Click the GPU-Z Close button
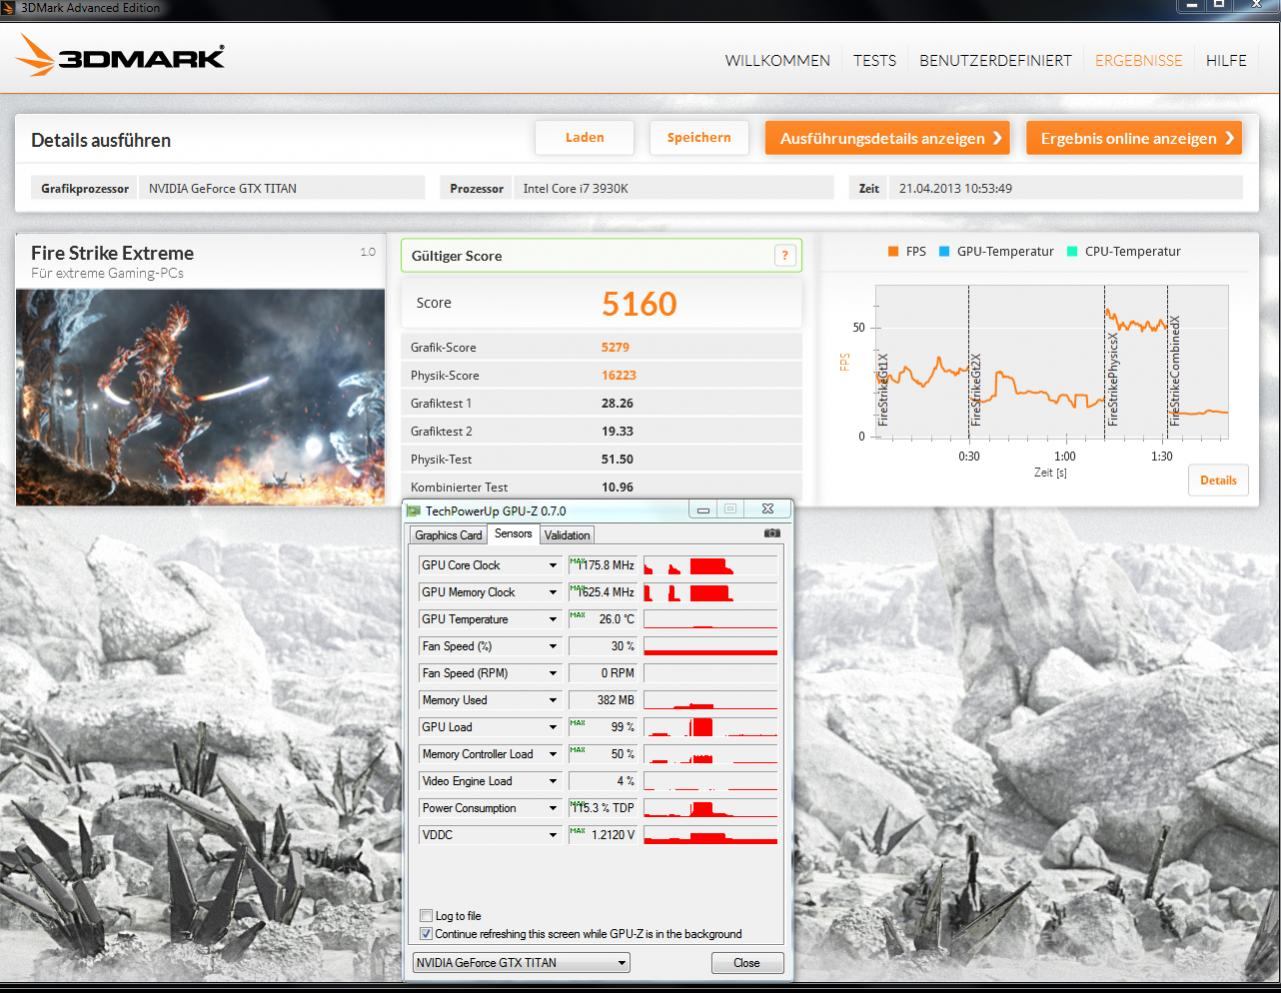The width and height of the screenshot is (1281, 993). click(x=746, y=963)
